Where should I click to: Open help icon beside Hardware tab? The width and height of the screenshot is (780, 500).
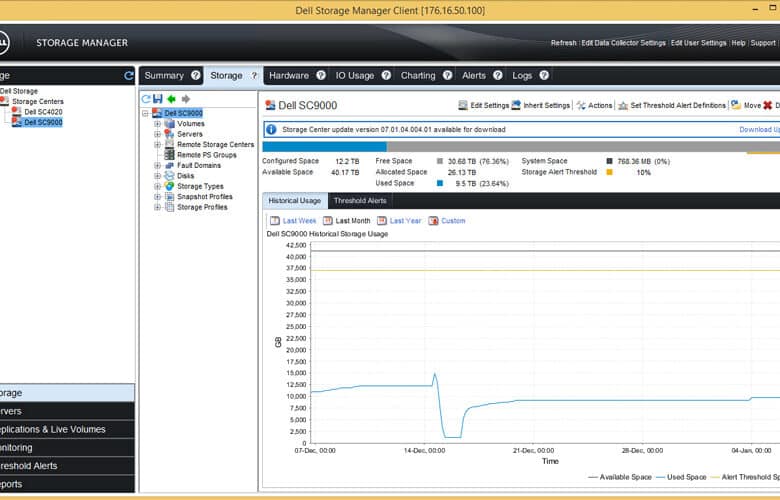click(x=321, y=75)
